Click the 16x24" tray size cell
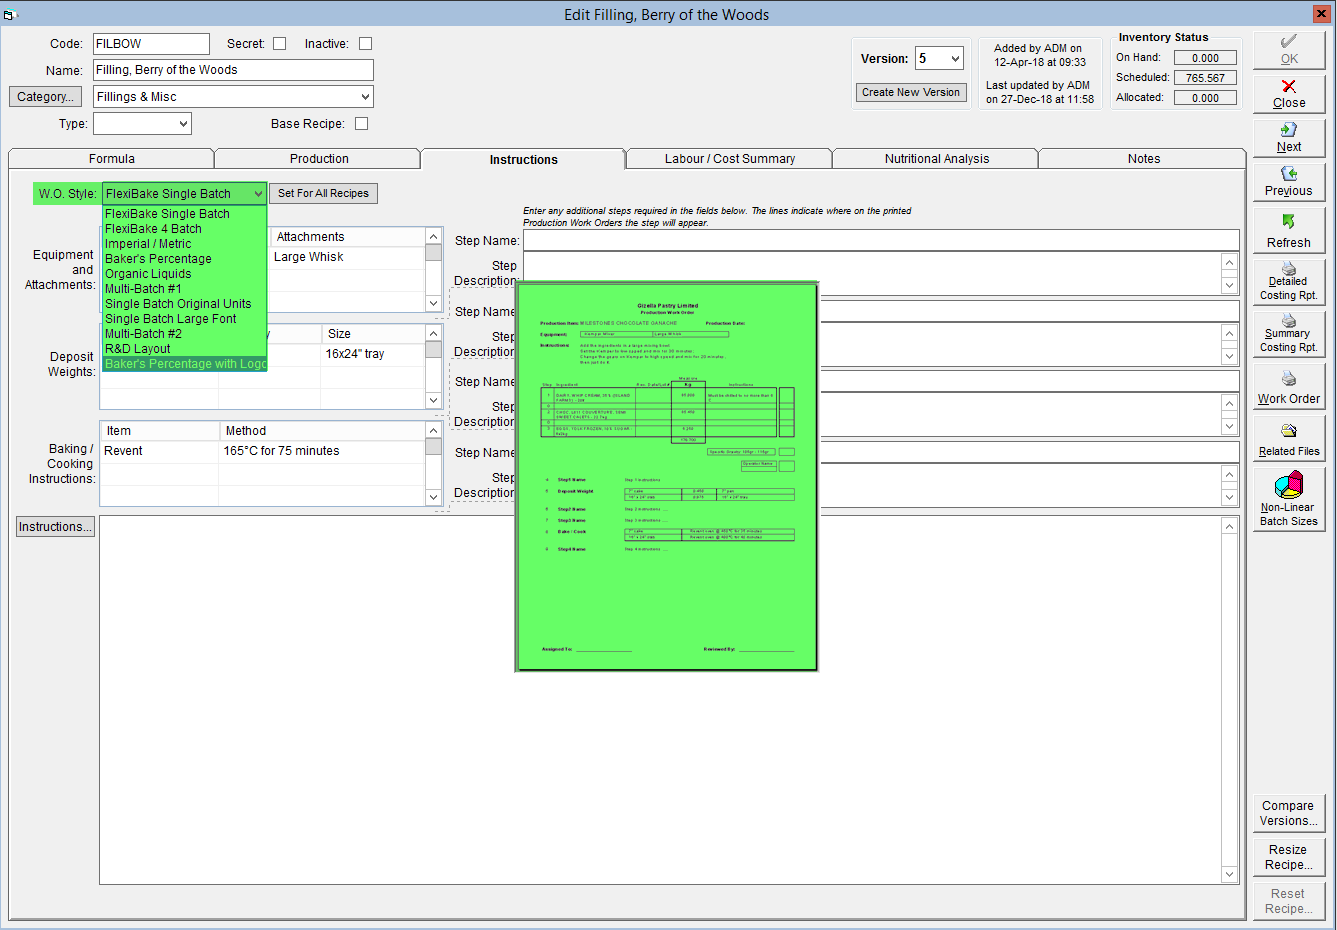Screen dimensions: 1337x930 pos(373,354)
